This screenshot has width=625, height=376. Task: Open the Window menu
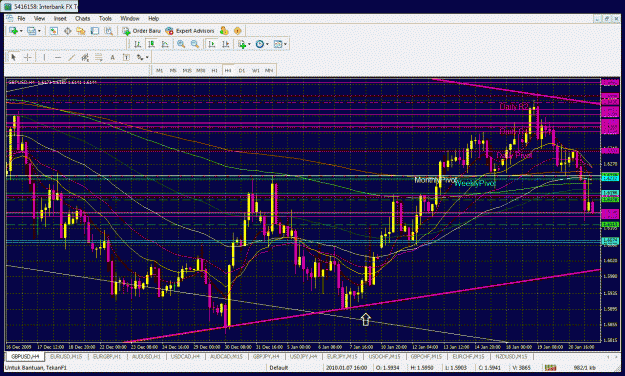[130, 18]
